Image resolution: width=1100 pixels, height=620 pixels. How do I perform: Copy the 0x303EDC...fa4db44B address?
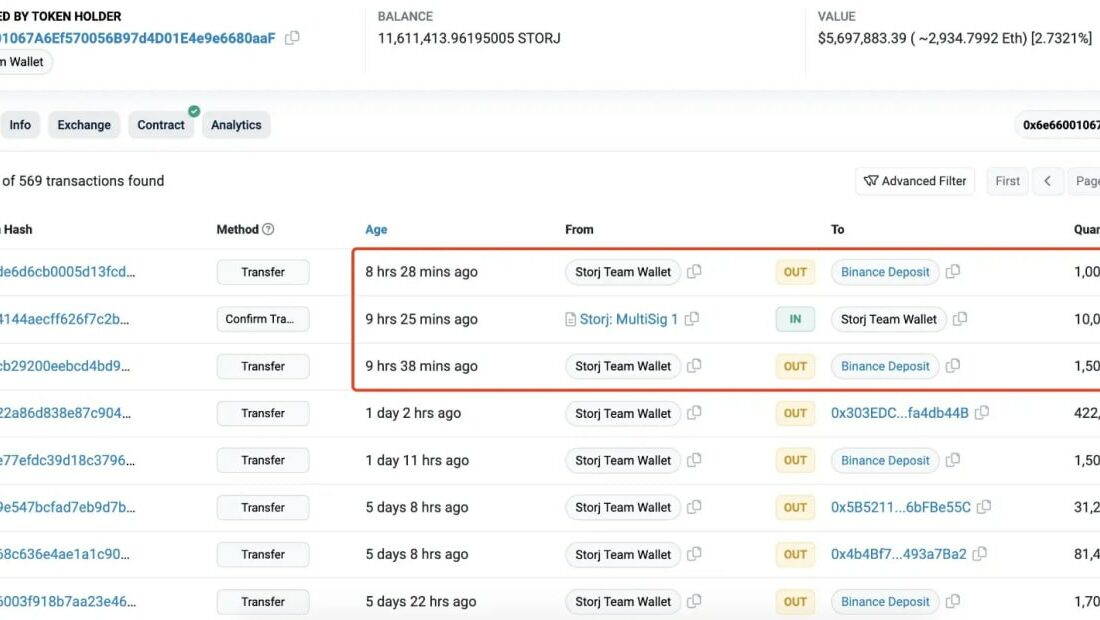point(982,412)
